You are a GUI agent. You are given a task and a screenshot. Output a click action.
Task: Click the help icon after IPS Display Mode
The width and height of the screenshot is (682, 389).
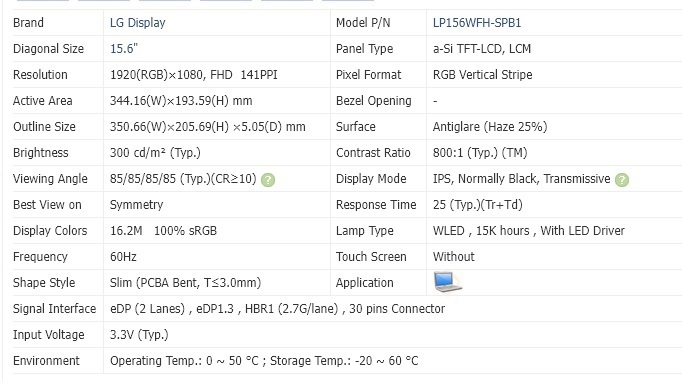[622, 180]
